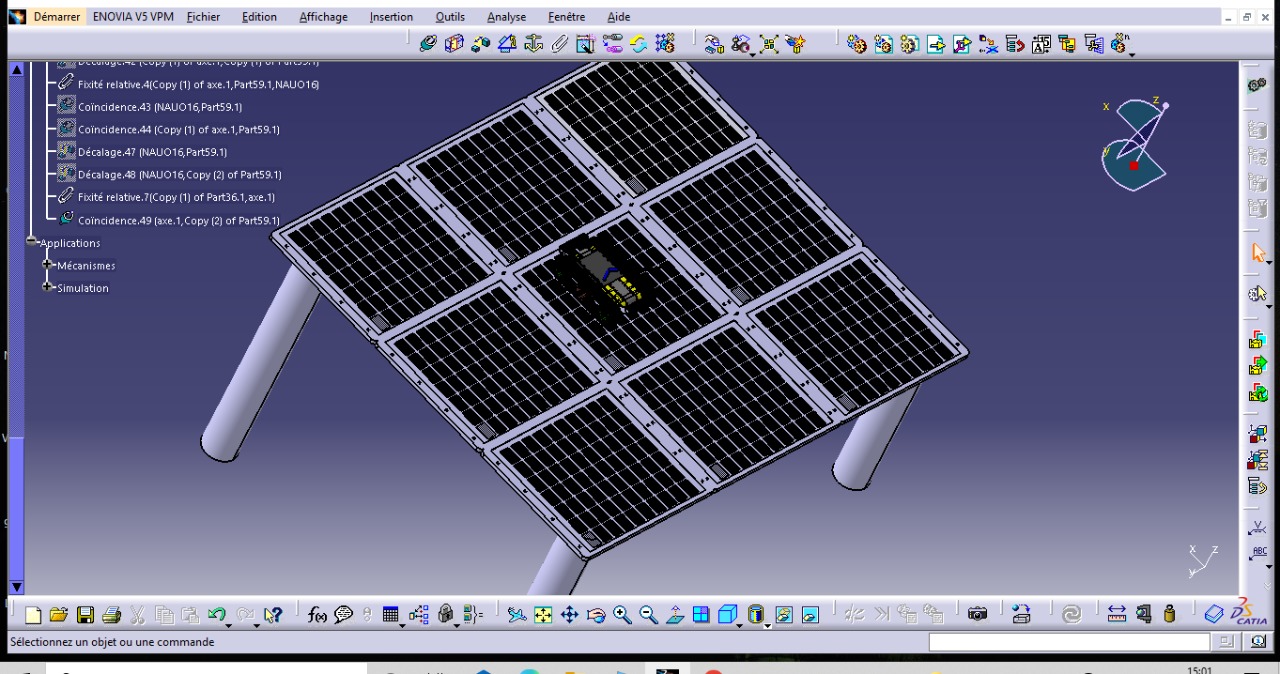Open the Outils menu

click(450, 17)
